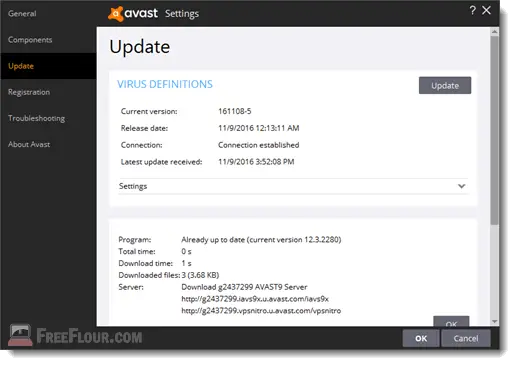Viewport: 515px width, 365px height.
Task: Click the Cancel button
Action: tap(466, 338)
